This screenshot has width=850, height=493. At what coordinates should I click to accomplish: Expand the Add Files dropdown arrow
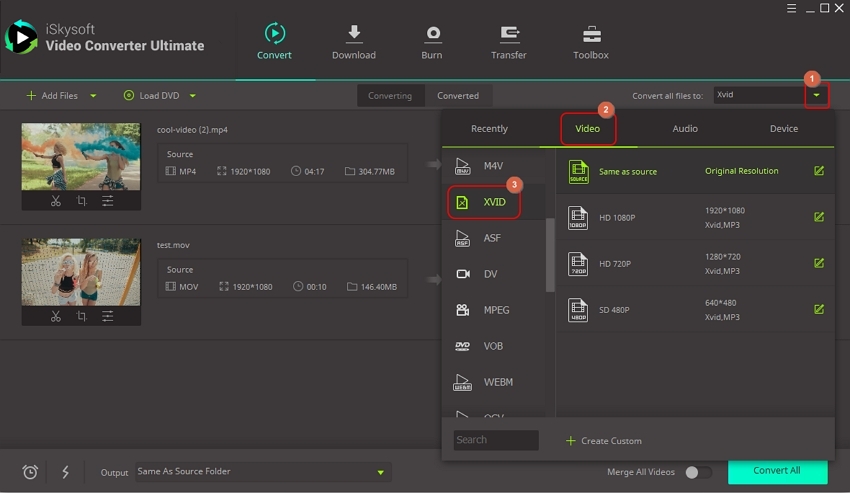click(93, 96)
